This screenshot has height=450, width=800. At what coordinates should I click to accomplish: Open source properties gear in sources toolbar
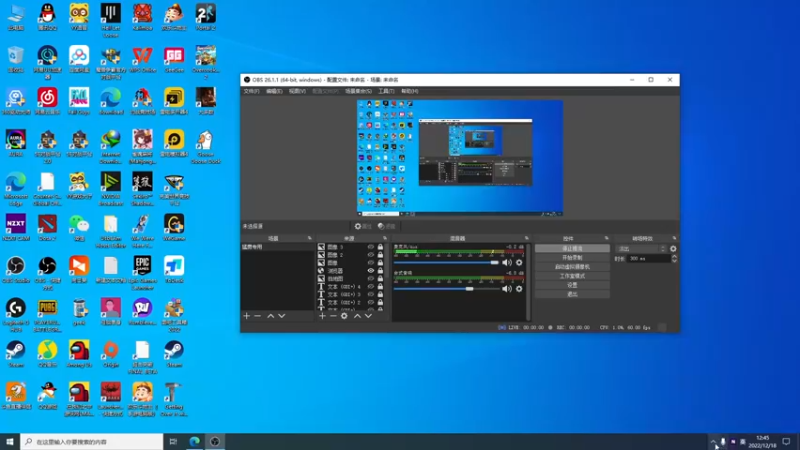(x=344, y=316)
